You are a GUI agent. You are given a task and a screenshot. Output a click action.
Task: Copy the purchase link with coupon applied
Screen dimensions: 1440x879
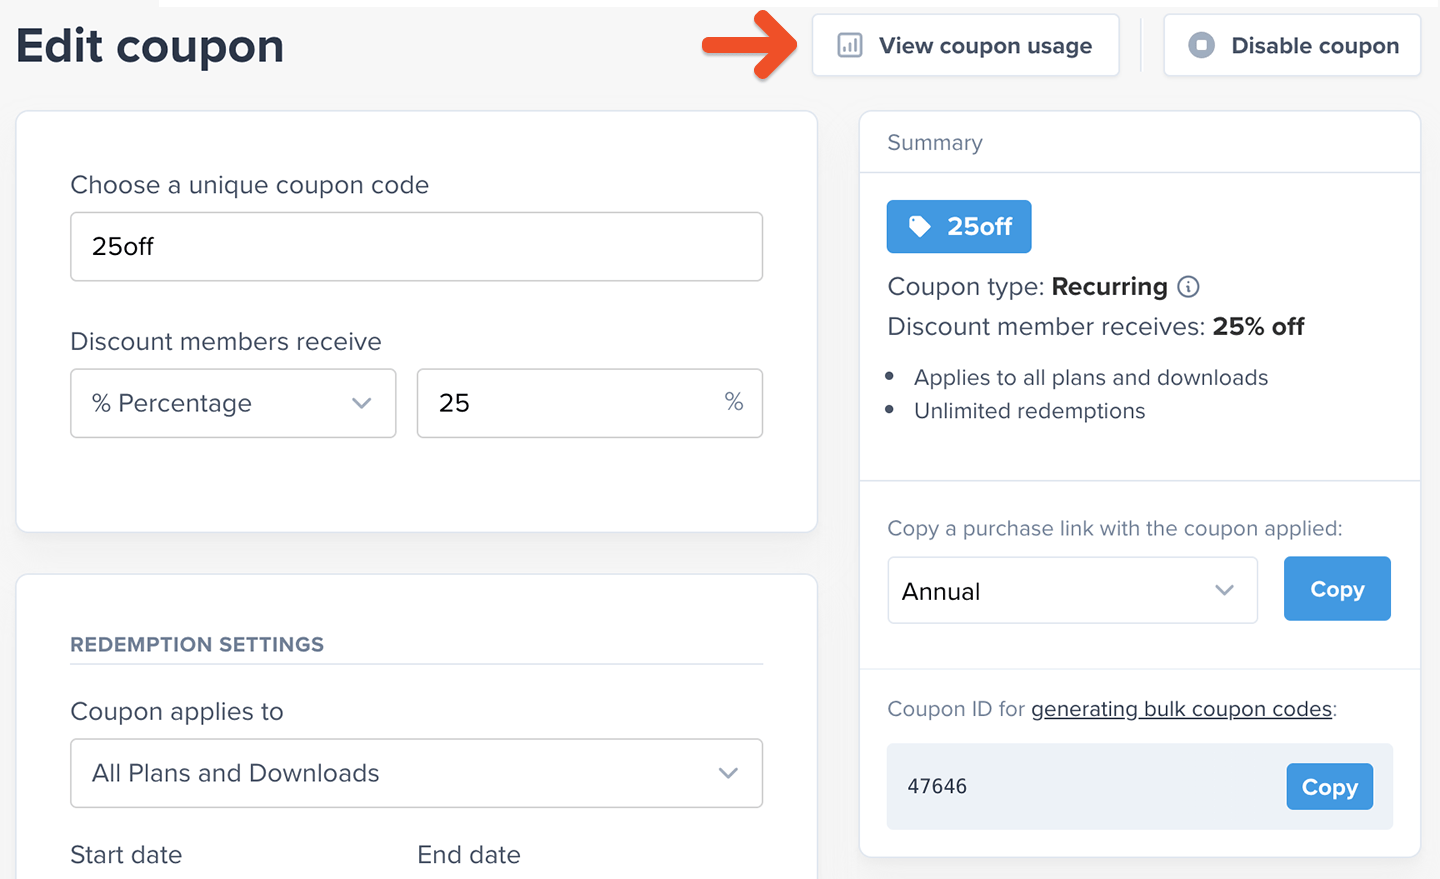1337,589
